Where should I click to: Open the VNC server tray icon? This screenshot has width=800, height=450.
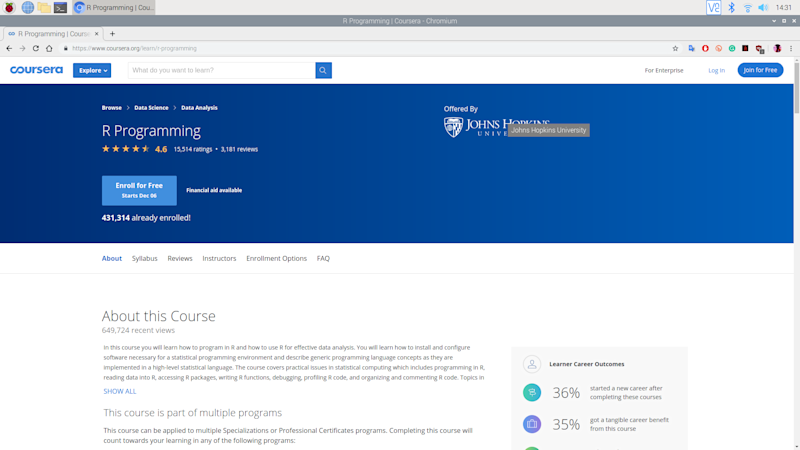point(713,7)
